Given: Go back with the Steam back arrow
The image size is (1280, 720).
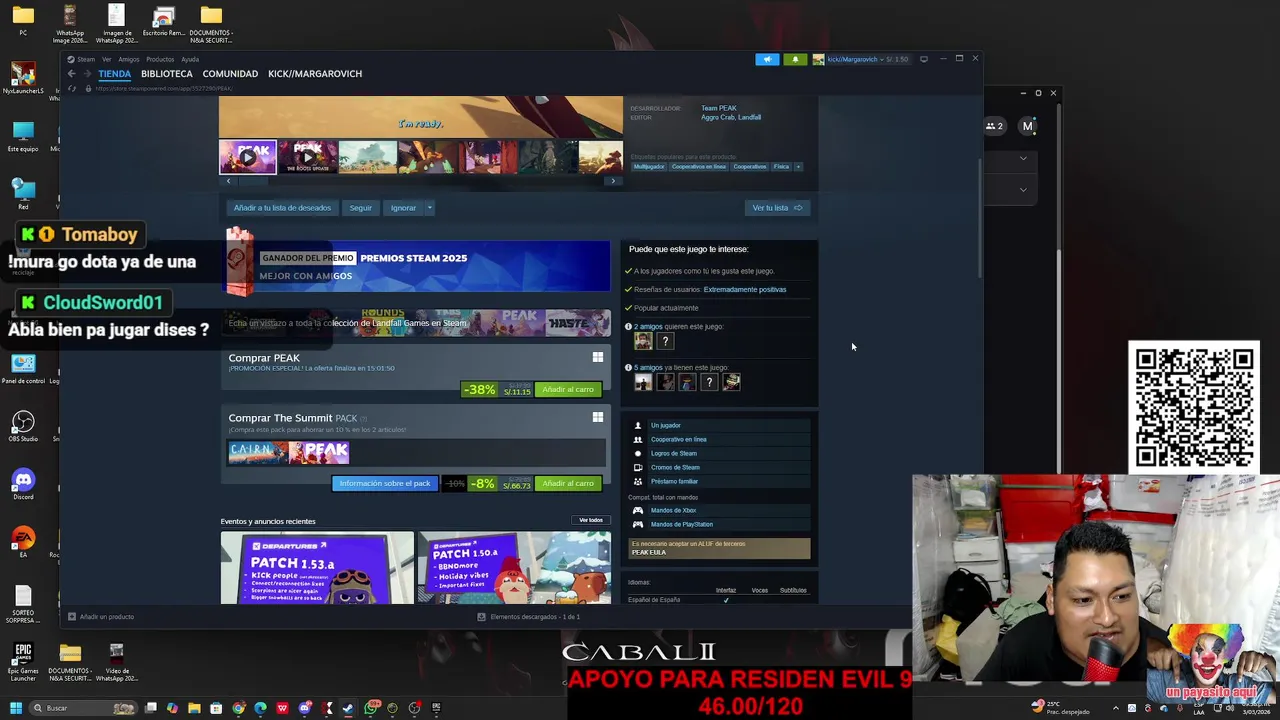Looking at the screenshot, I should (71, 74).
